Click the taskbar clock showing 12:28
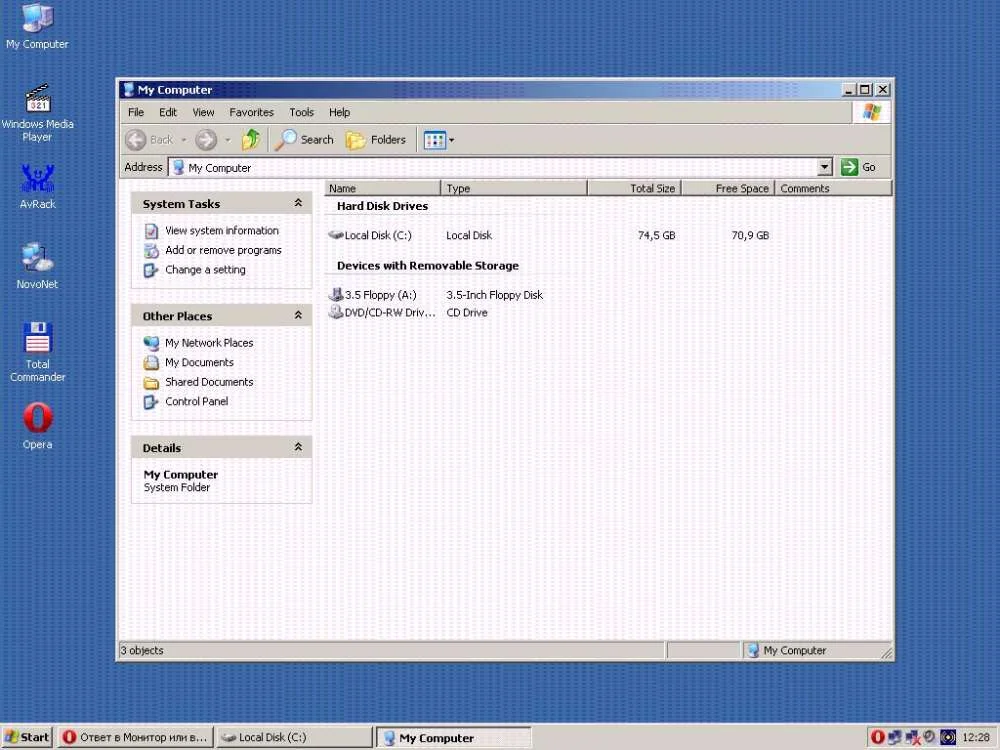The image size is (1000, 750). pyautogui.click(x=976, y=737)
